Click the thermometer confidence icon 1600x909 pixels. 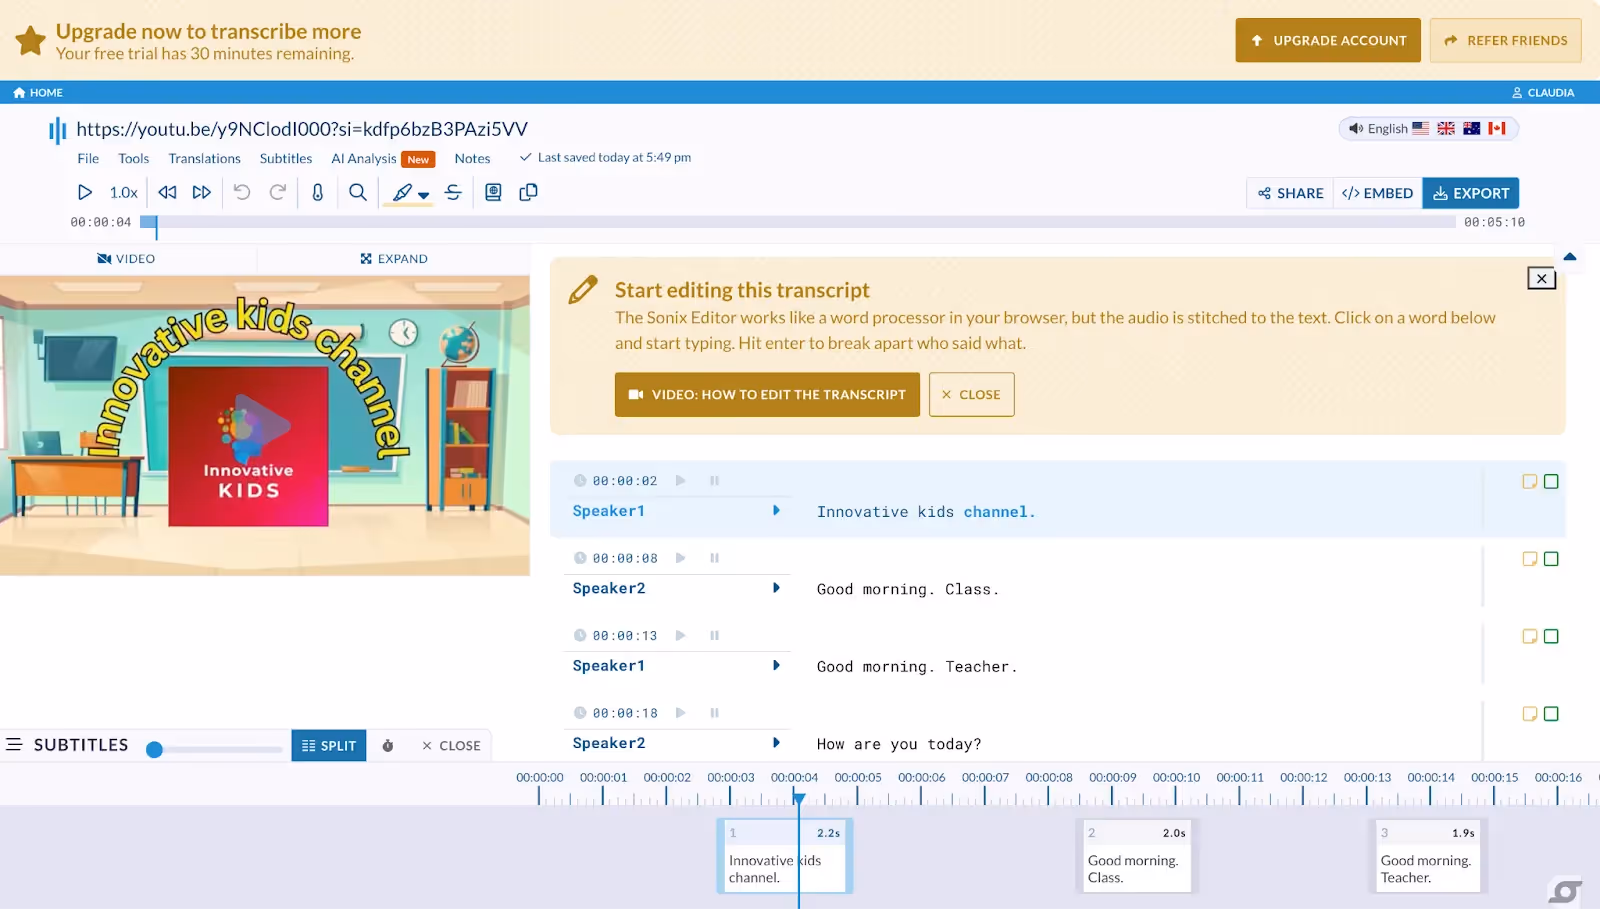(x=318, y=192)
